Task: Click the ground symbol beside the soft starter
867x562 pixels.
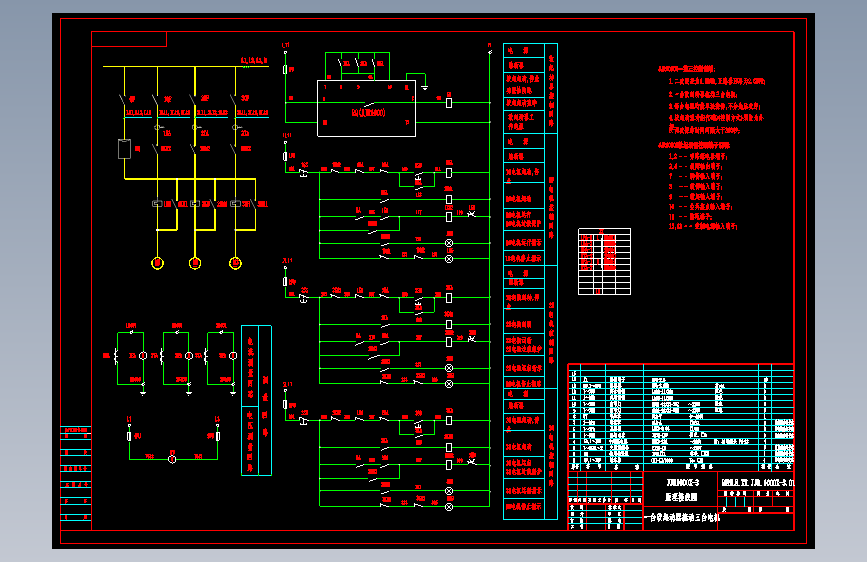Action: [x=424, y=87]
